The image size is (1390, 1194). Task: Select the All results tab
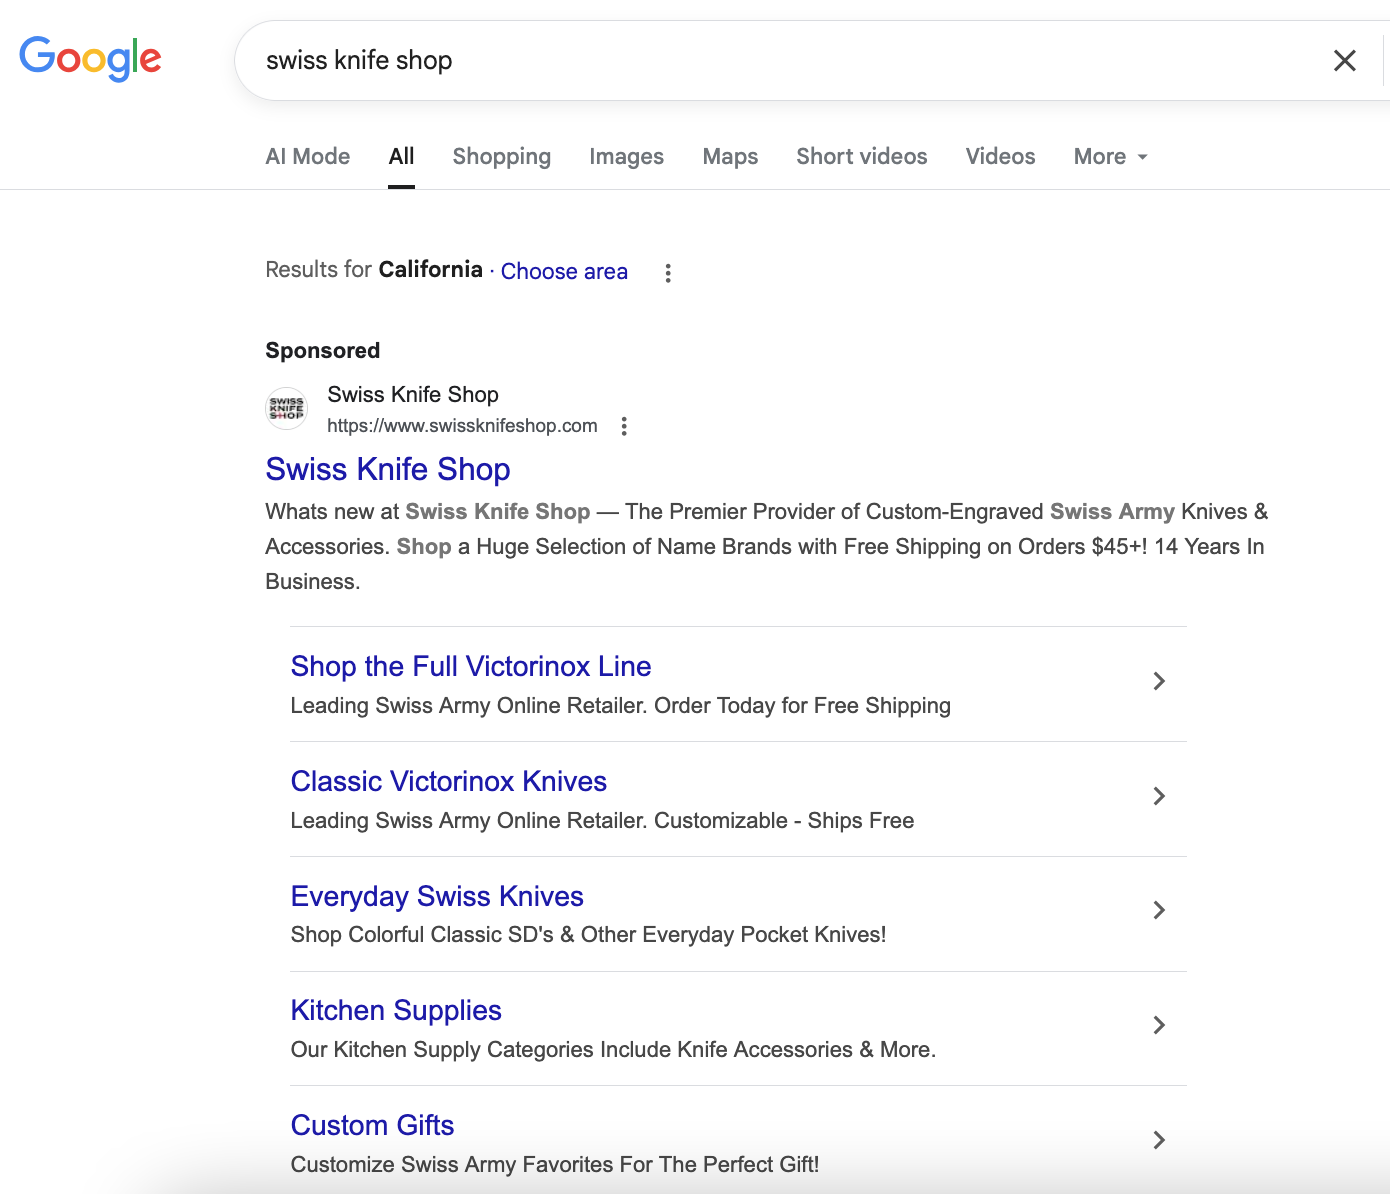click(x=401, y=156)
